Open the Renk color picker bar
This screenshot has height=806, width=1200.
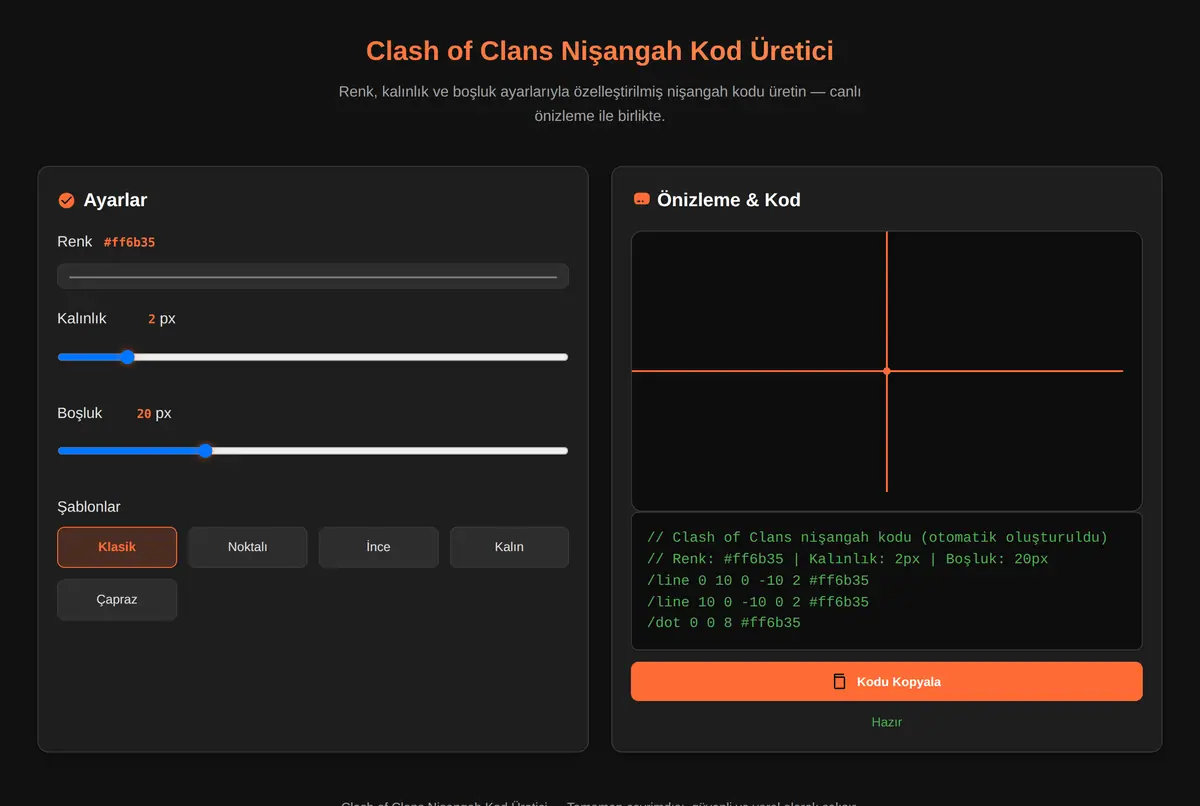click(313, 276)
